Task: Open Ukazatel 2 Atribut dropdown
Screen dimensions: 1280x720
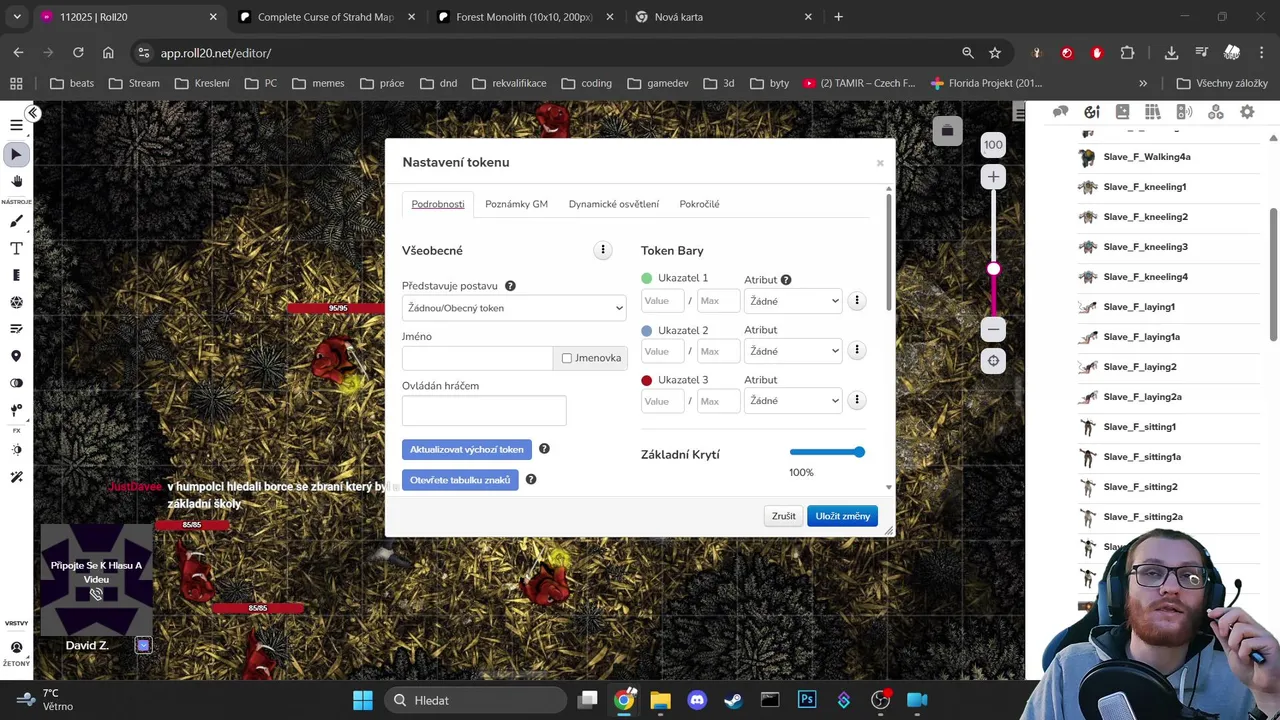Action: pyautogui.click(x=793, y=351)
